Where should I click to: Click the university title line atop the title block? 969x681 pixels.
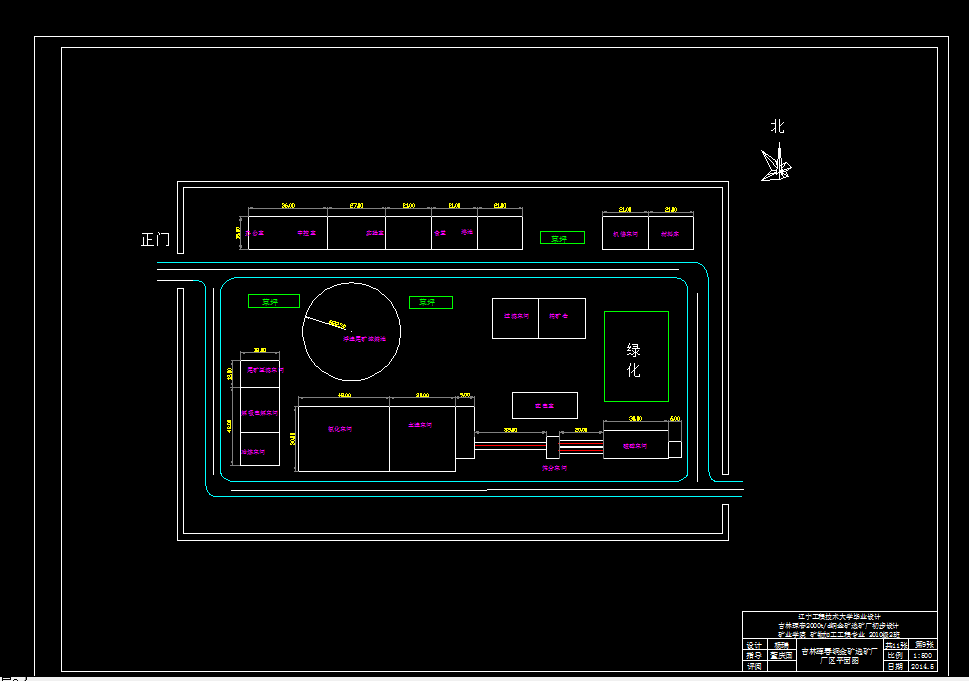pyautogui.click(x=839, y=617)
